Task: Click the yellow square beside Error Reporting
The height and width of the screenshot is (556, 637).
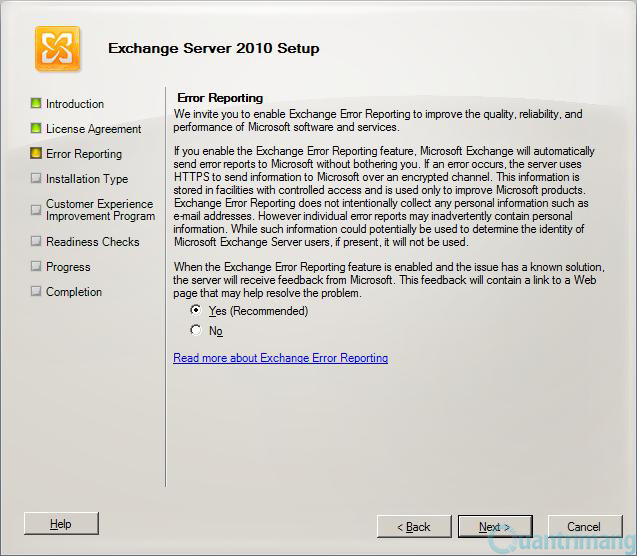Action: [x=36, y=153]
